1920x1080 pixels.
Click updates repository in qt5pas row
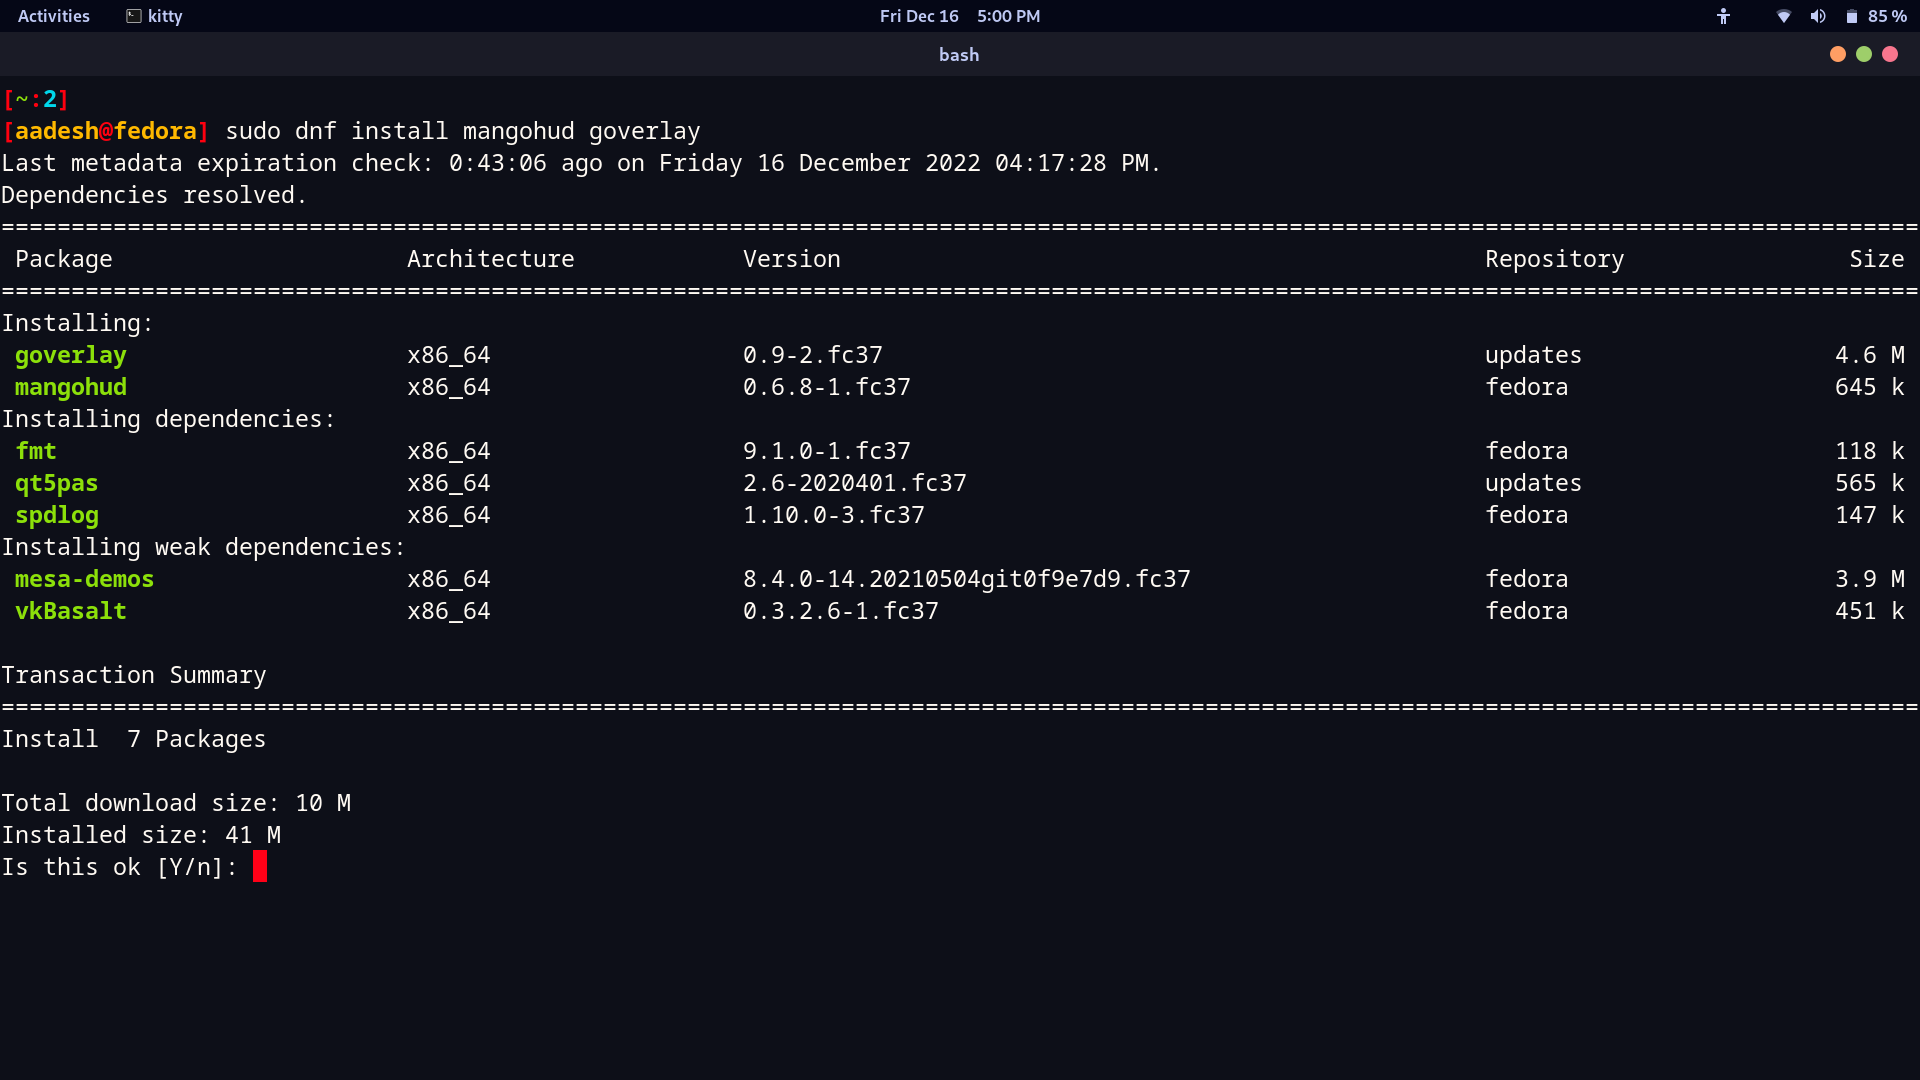[x=1534, y=483]
